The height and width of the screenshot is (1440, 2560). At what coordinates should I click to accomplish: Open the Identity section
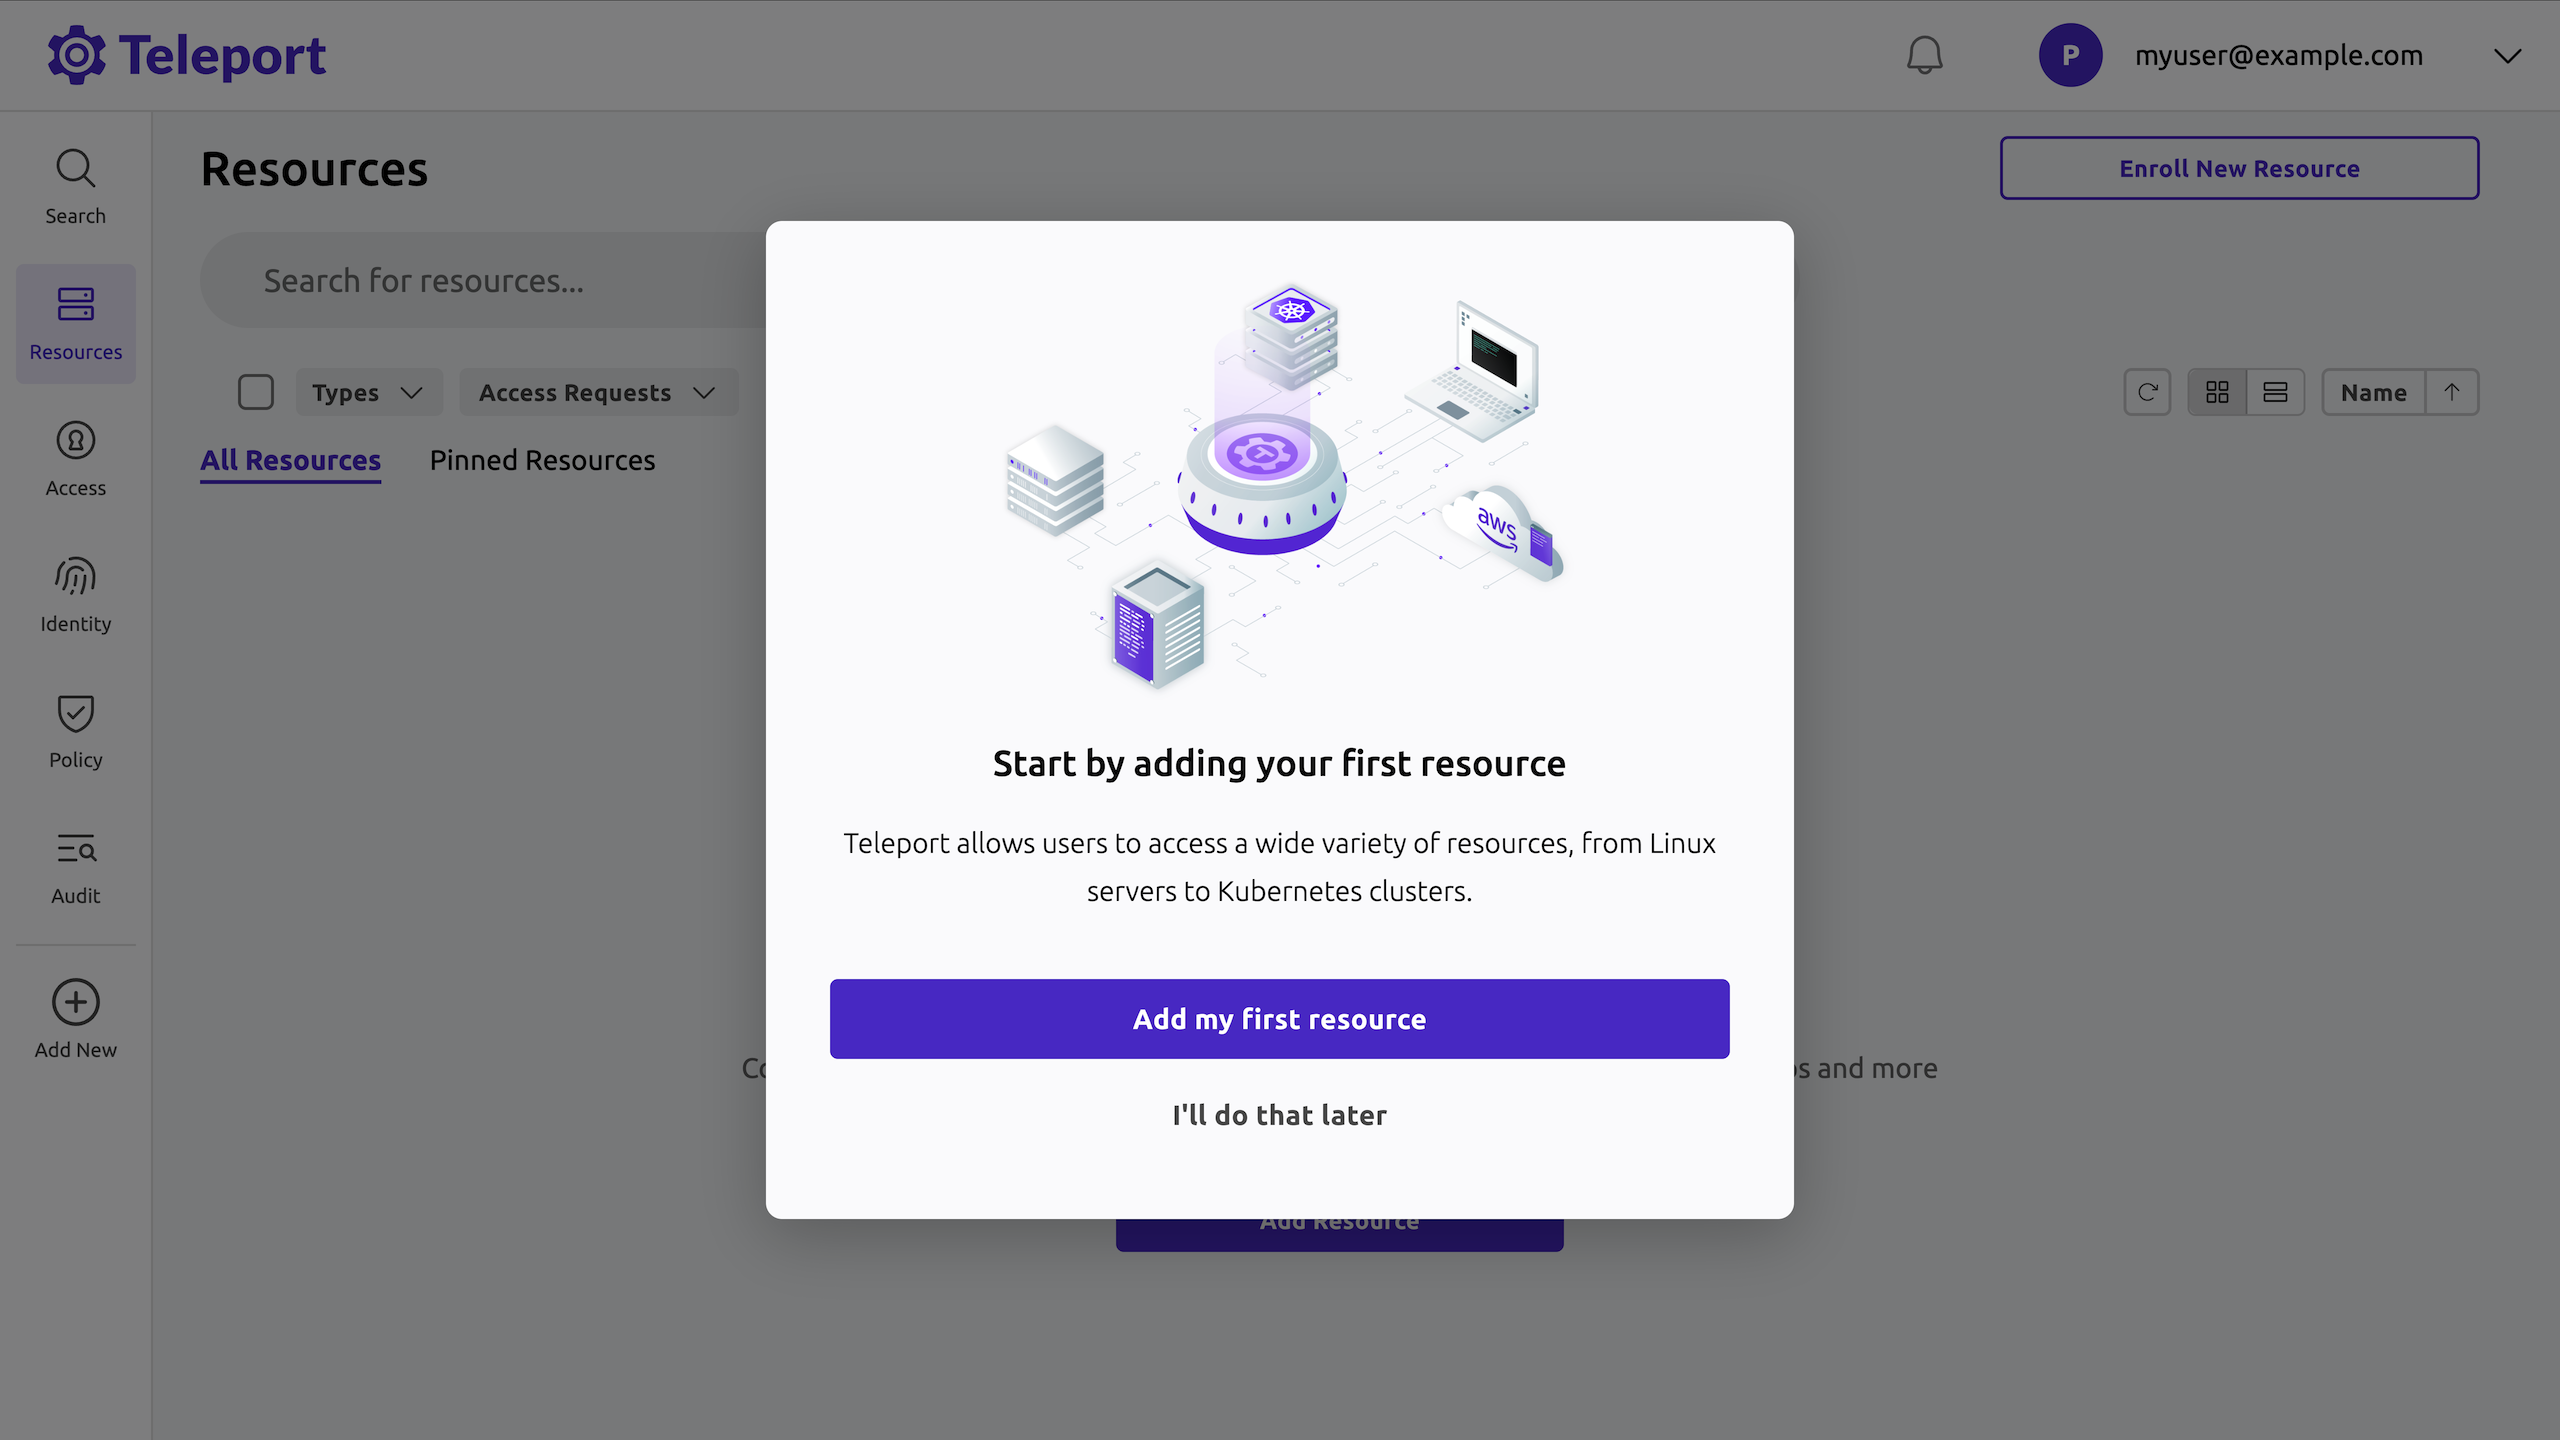pyautogui.click(x=75, y=594)
